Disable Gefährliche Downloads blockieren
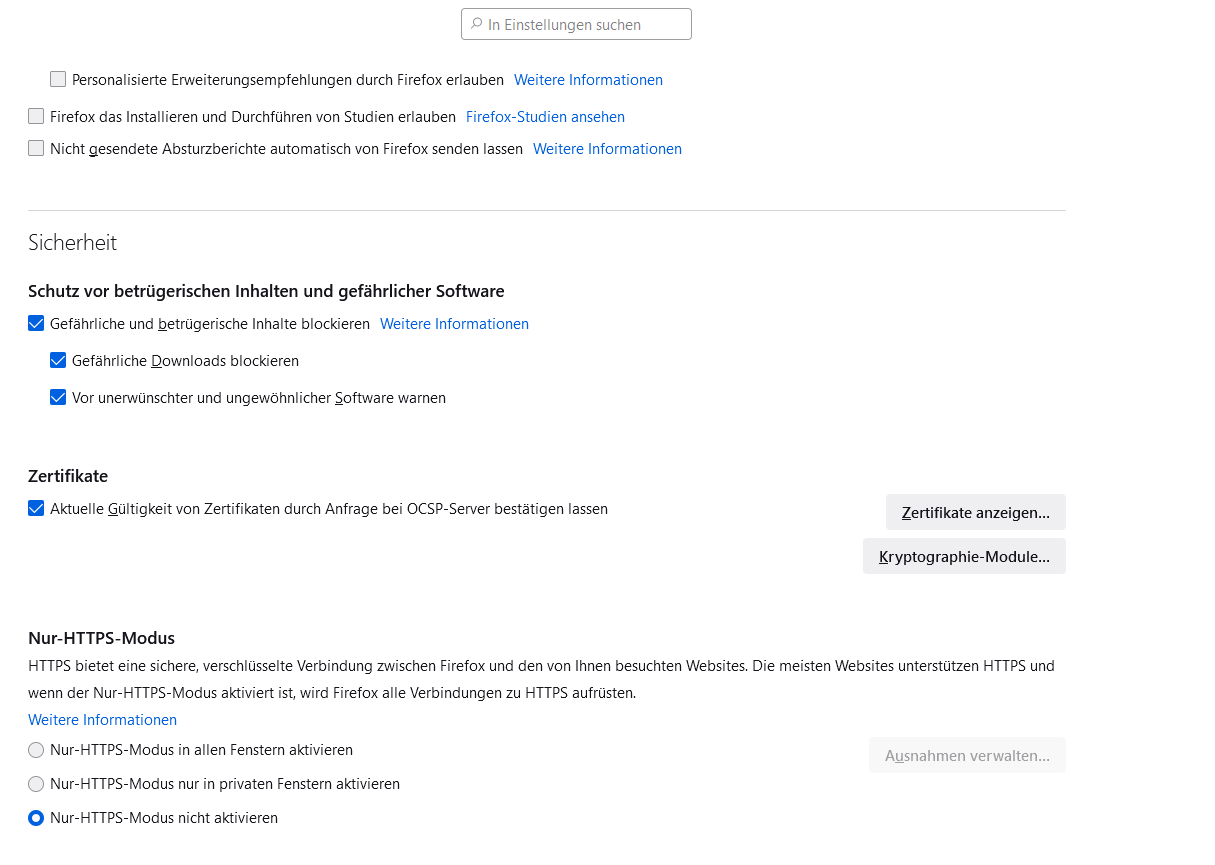 click(58, 360)
